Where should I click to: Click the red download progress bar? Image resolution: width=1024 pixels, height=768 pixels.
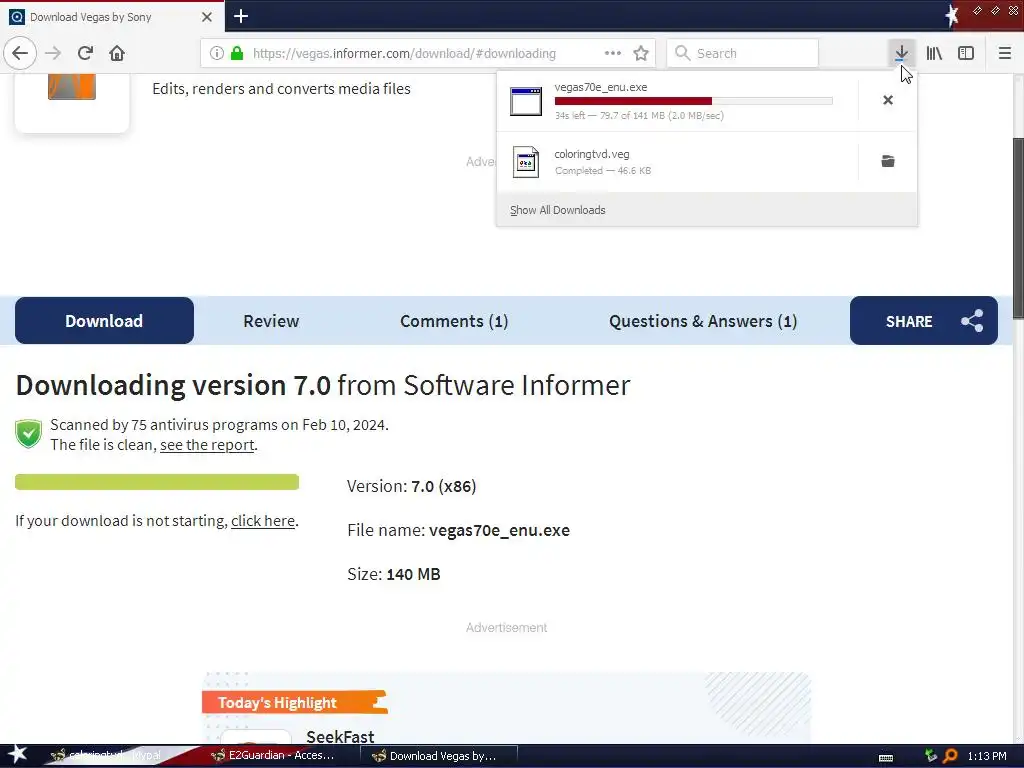coord(693,101)
